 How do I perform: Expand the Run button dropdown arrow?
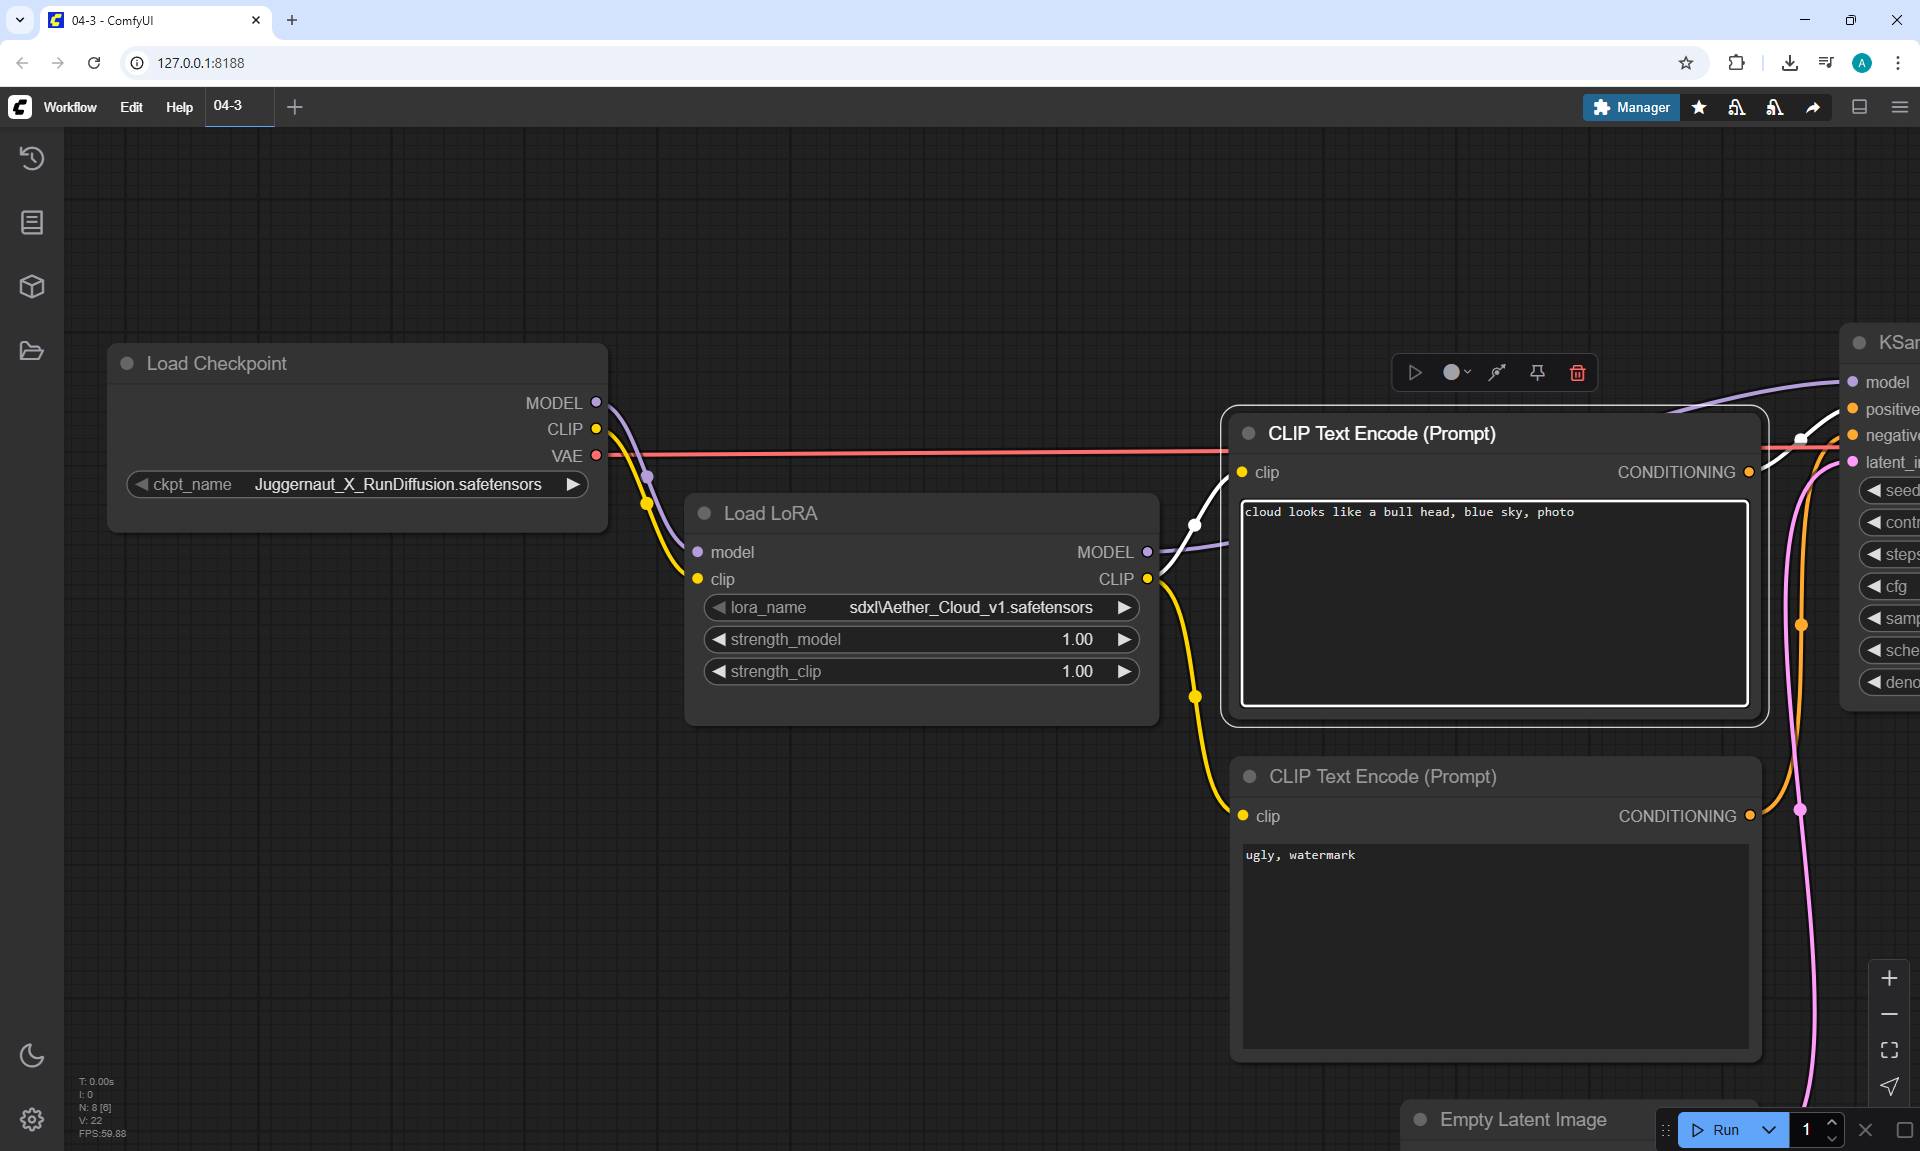coord(1768,1130)
